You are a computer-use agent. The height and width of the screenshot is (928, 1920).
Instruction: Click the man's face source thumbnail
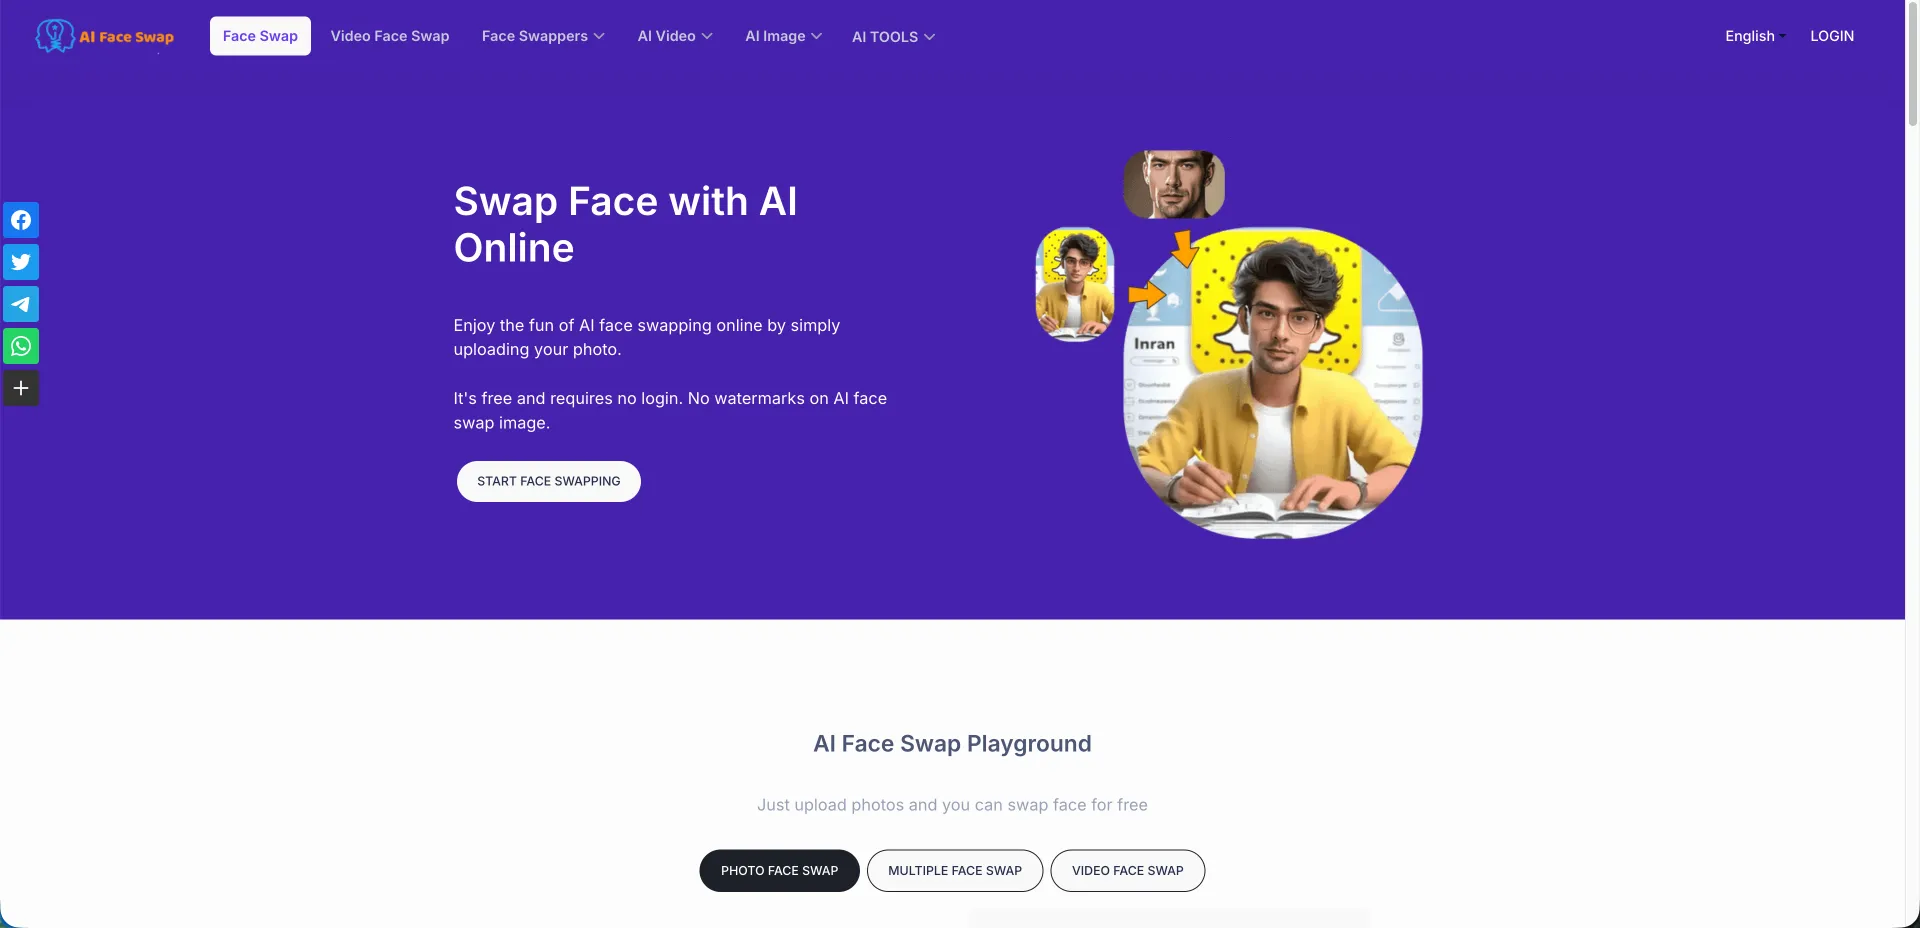(x=1174, y=184)
